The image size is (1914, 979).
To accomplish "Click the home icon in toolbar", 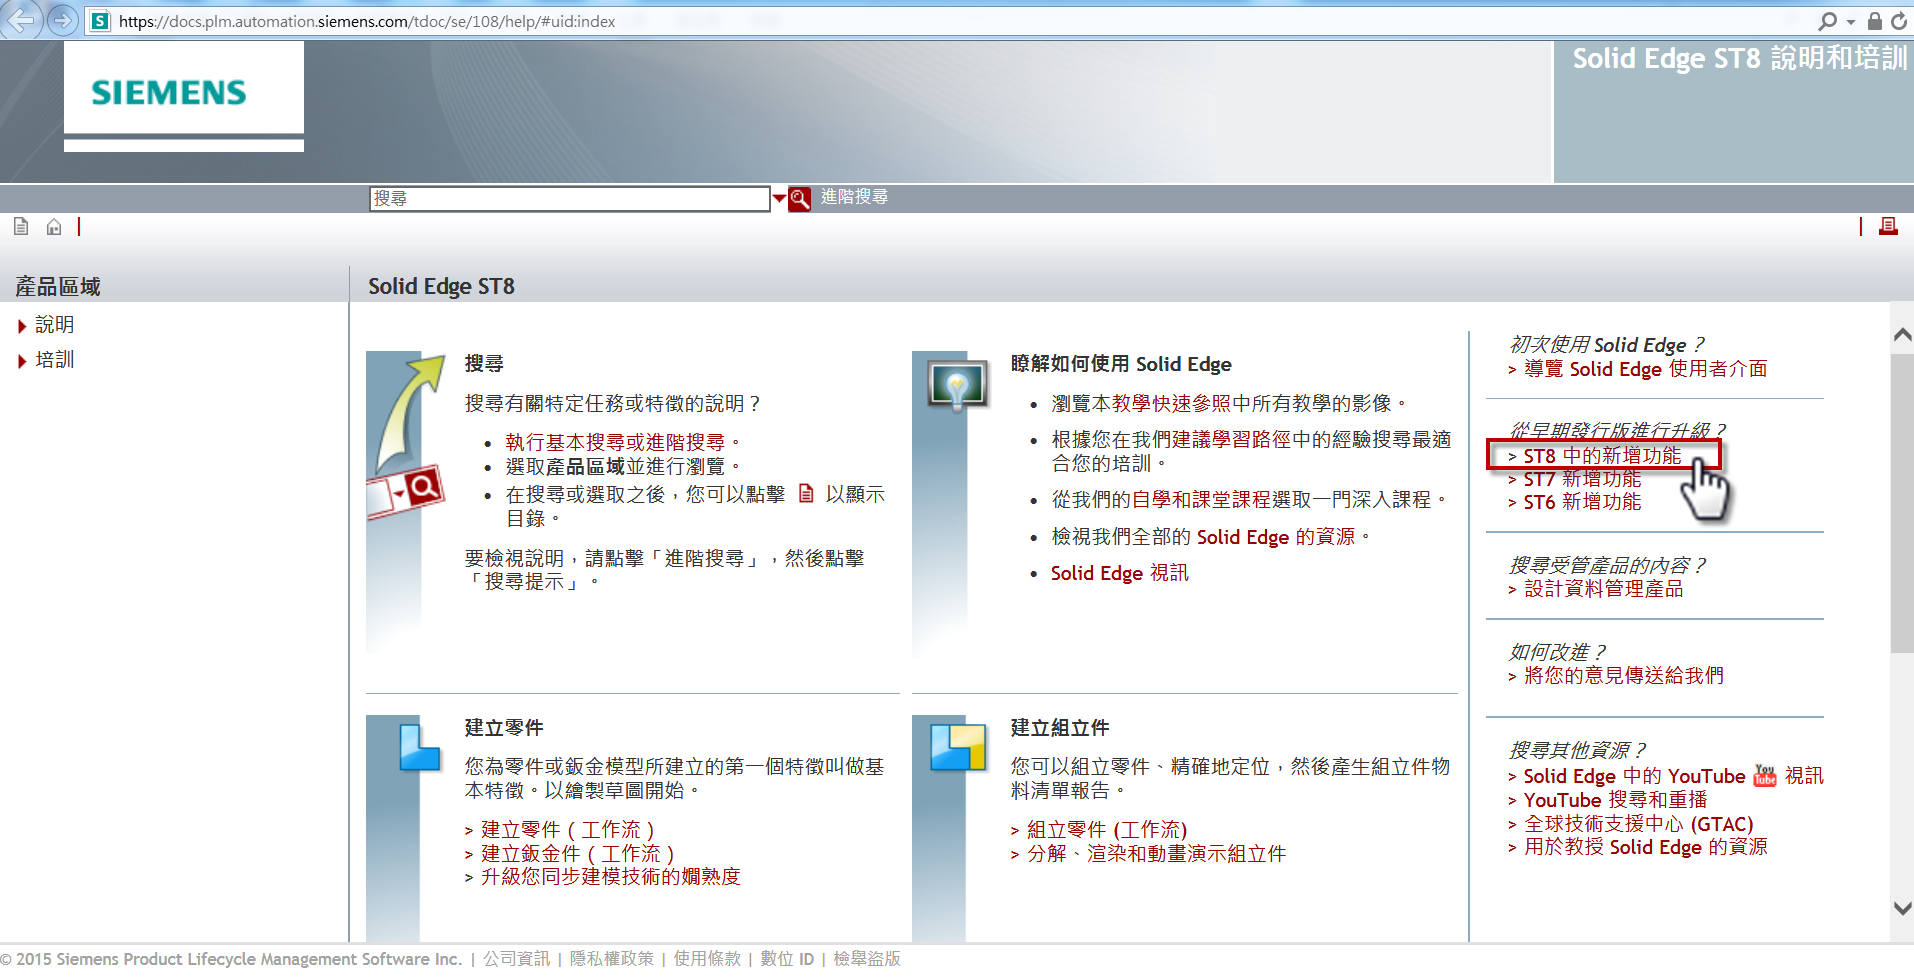I will [x=54, y=227].
